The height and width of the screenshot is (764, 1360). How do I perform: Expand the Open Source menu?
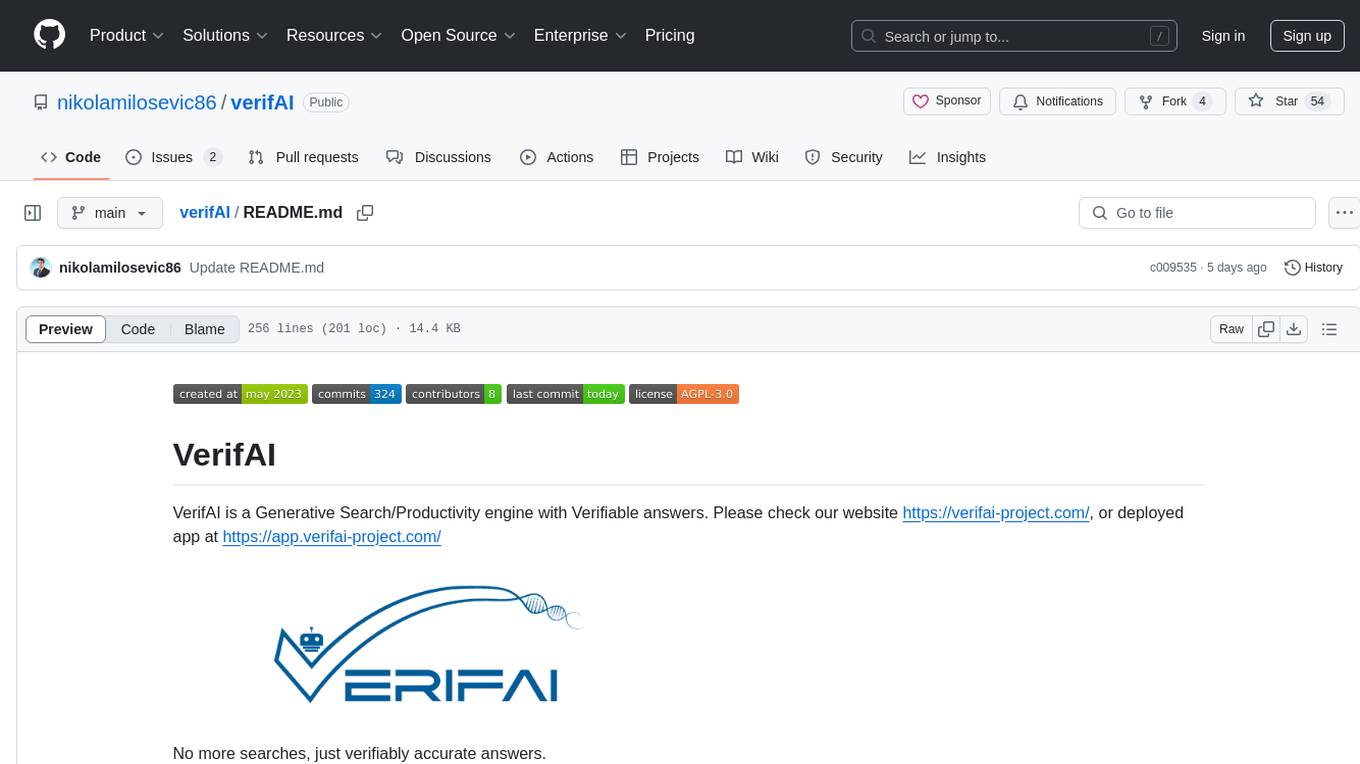458,35
